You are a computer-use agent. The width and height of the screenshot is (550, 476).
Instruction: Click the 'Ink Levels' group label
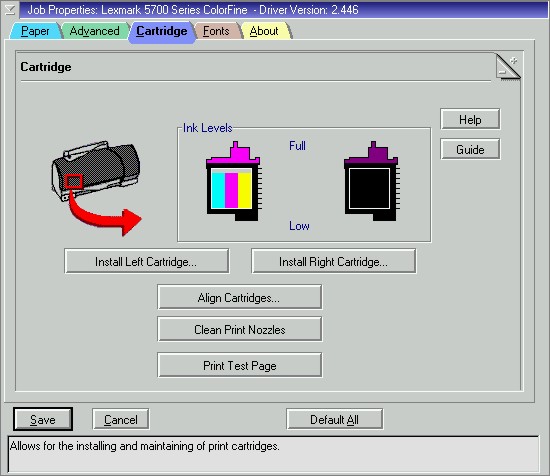click(x=208, y=128)
